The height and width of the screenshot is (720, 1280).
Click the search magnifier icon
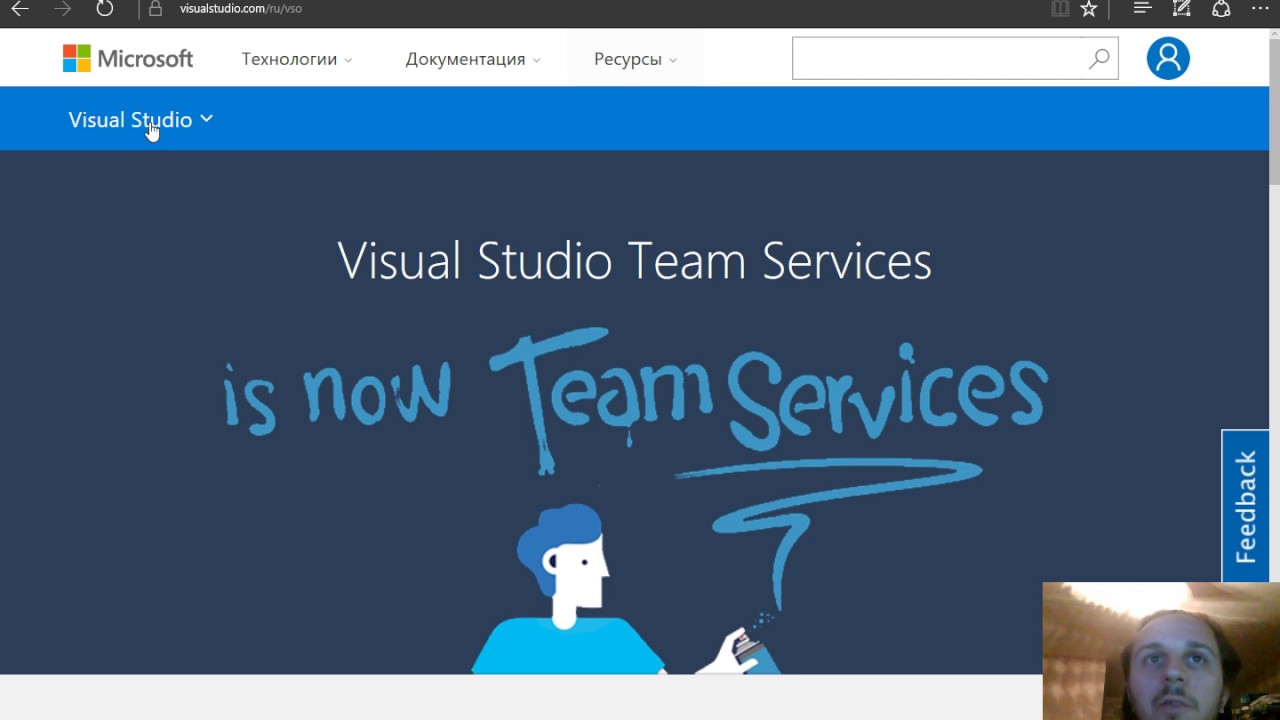[1099, 59]
